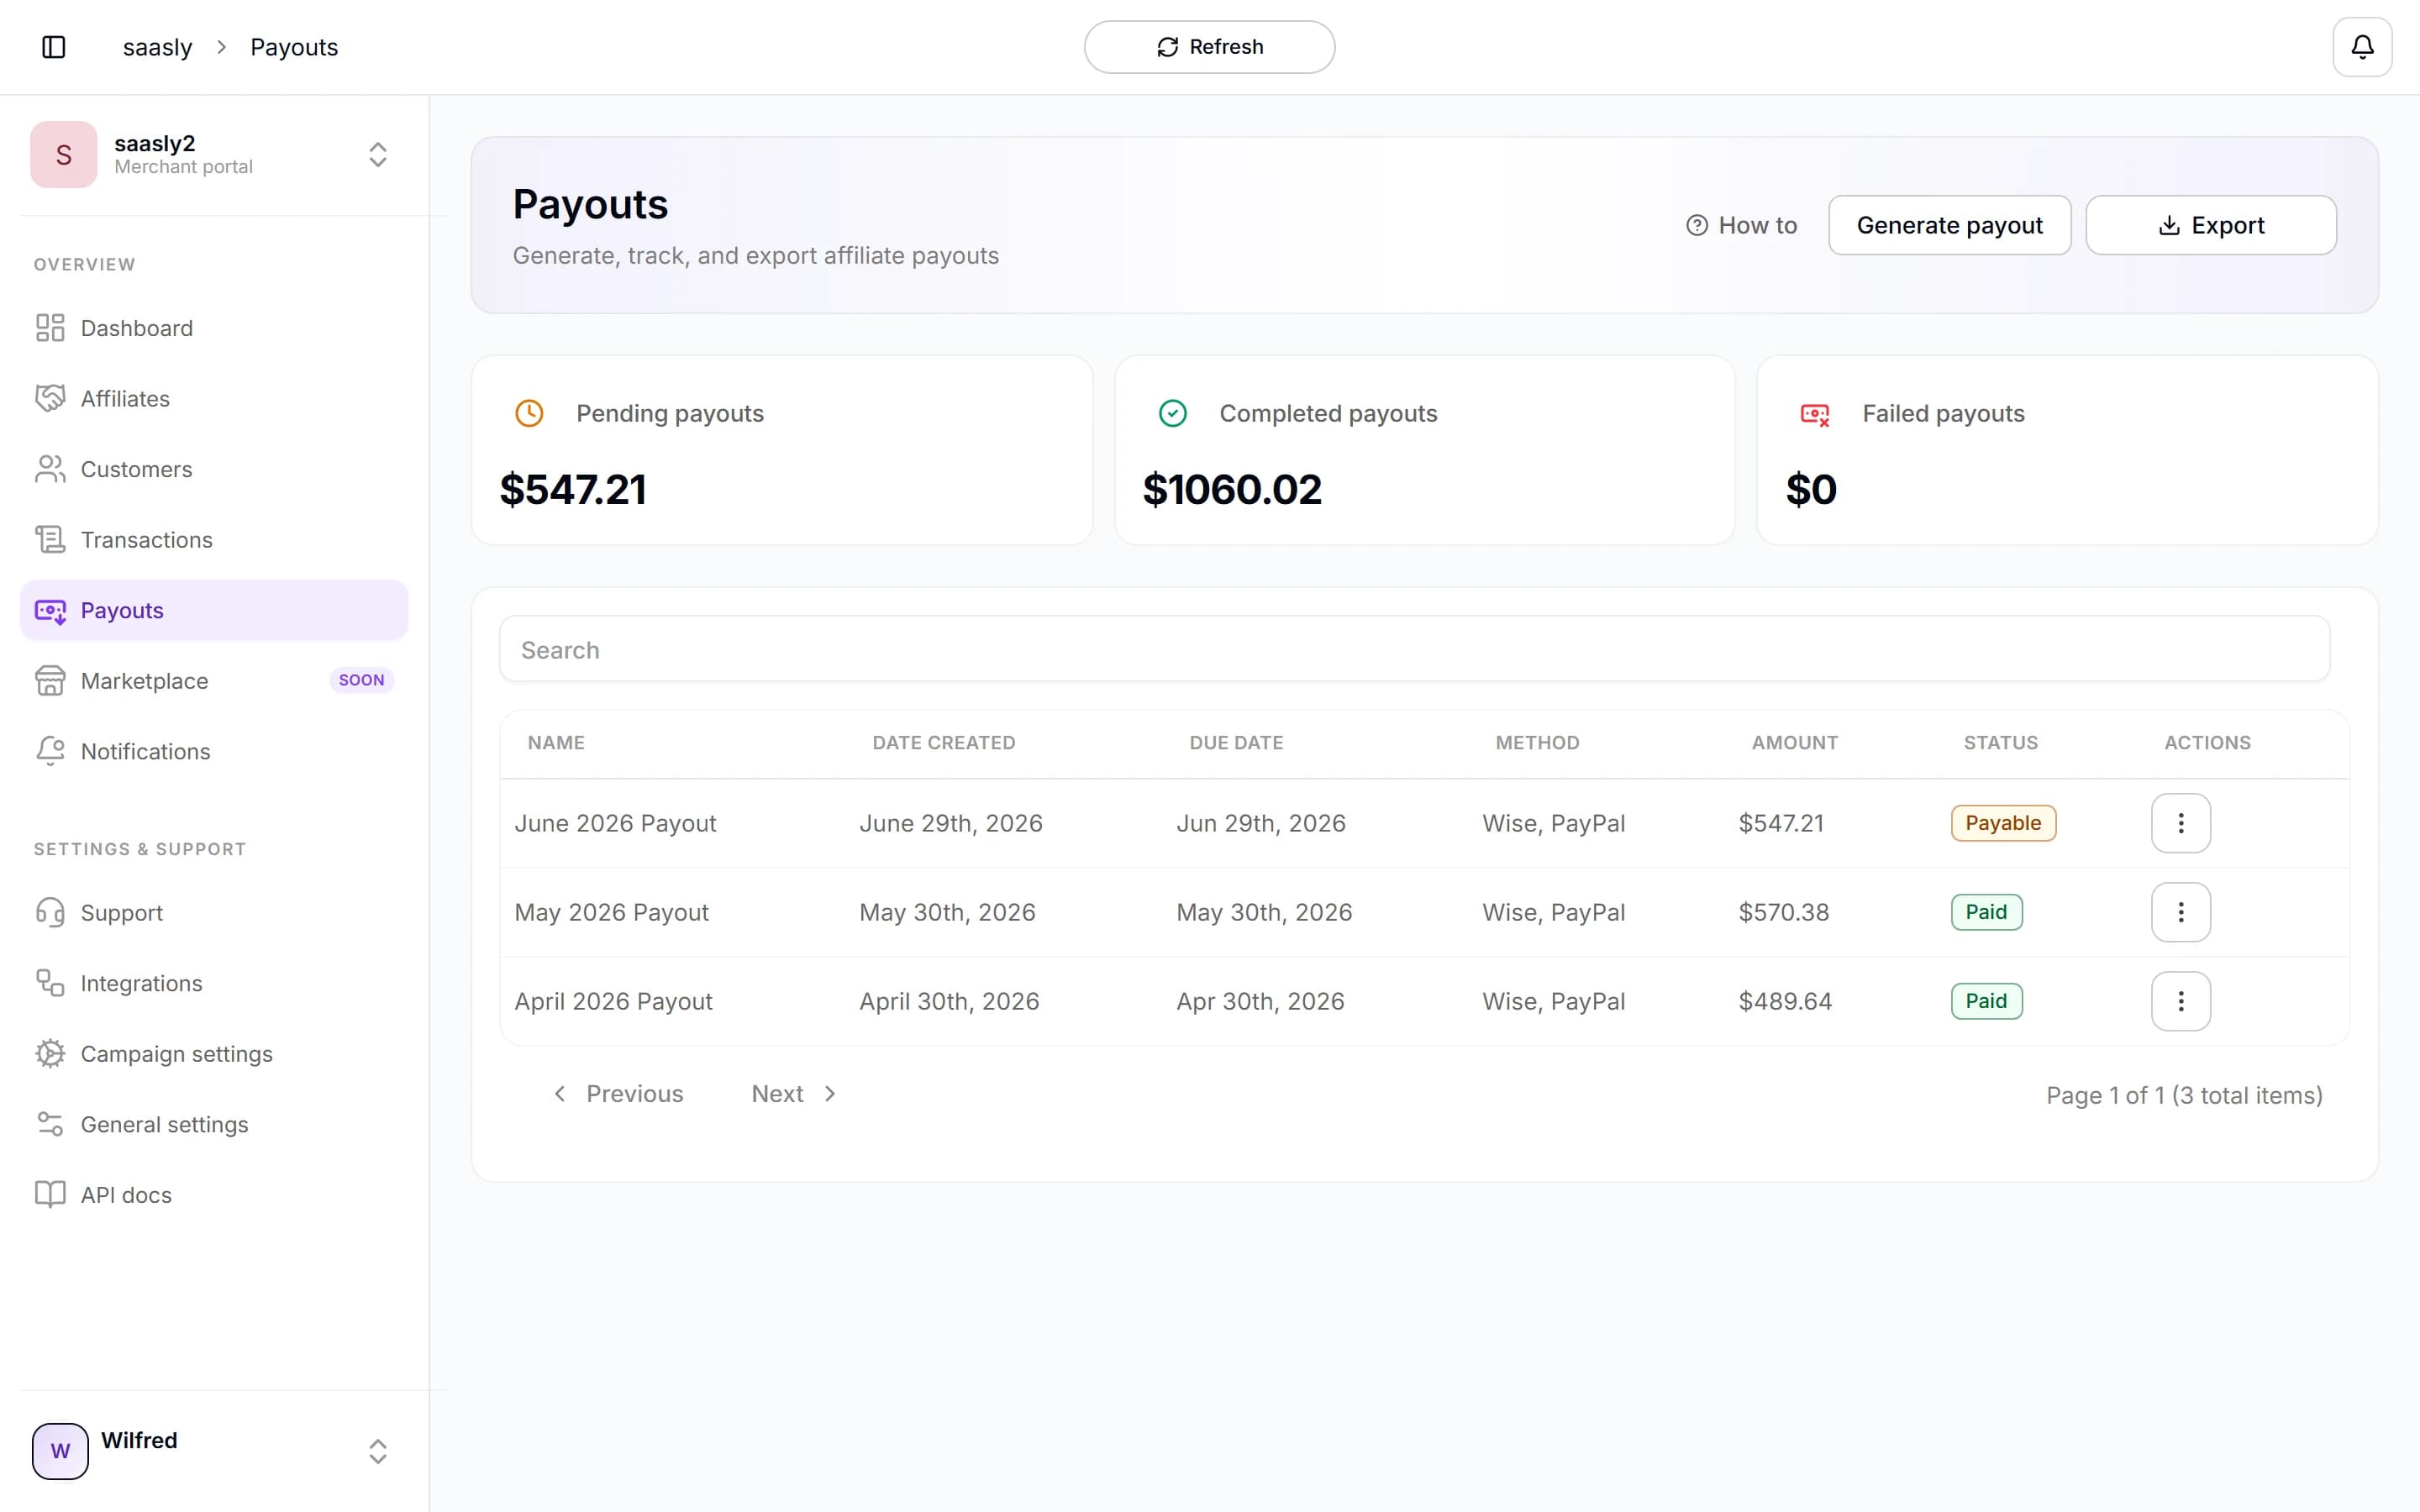Select the June 2026 Payout name
Image resolution: width=2420 pixels, height=1512 pixels.
pos(615,823)
